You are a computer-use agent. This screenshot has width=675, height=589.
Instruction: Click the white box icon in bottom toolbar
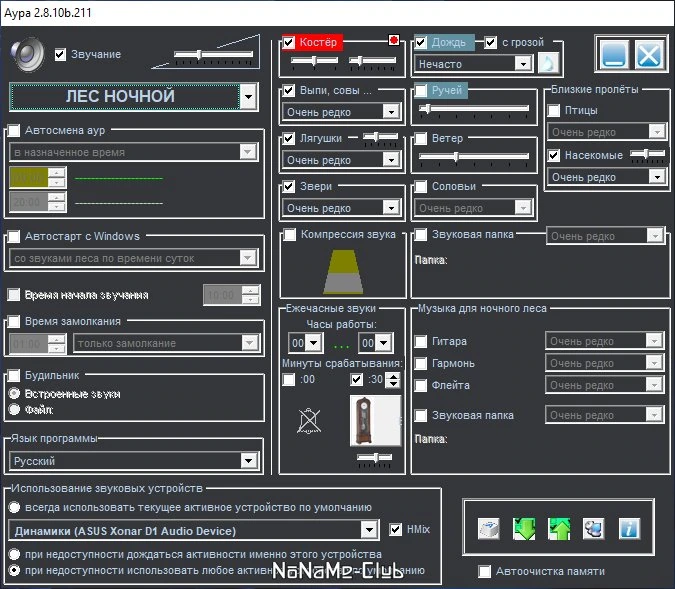tap(489, 529)
